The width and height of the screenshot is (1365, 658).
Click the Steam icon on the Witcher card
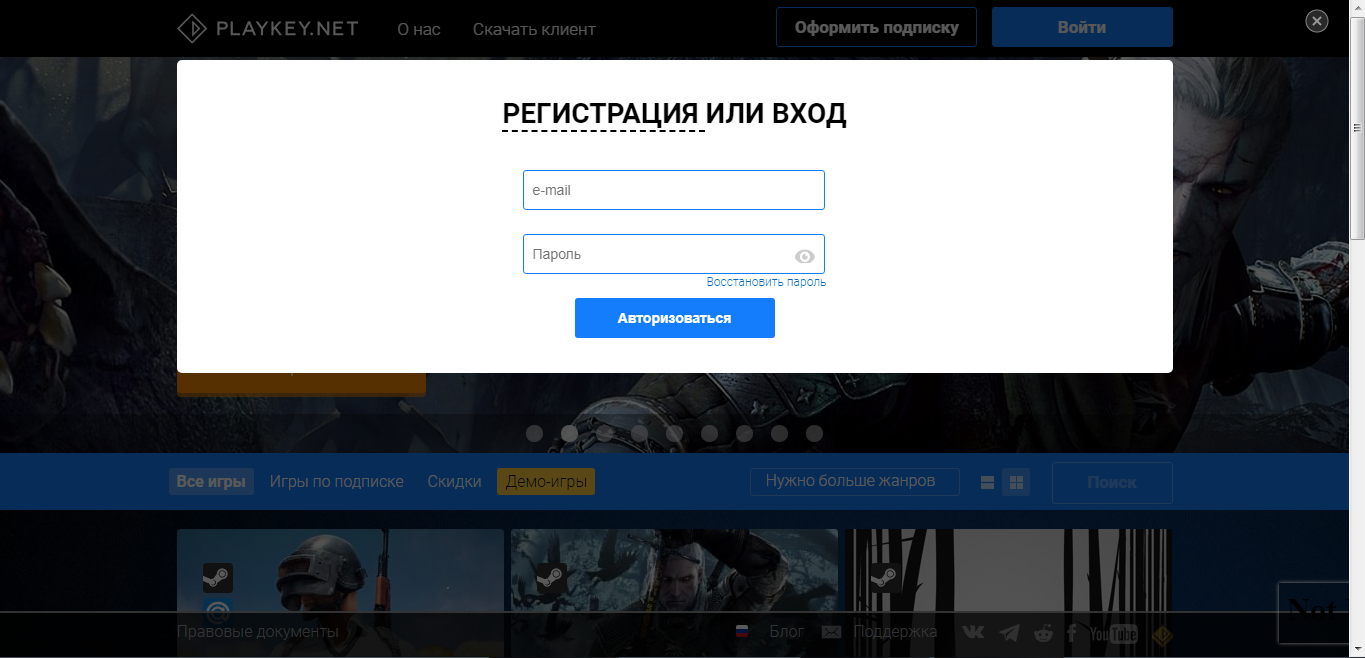tap(551, 578)
